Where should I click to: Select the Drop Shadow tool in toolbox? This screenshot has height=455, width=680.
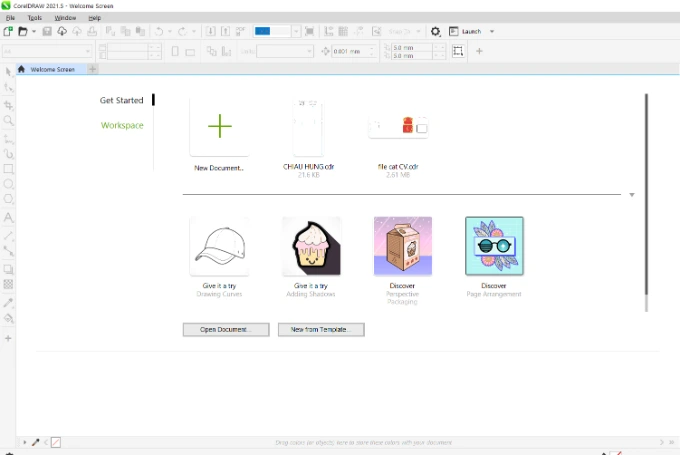8,269
